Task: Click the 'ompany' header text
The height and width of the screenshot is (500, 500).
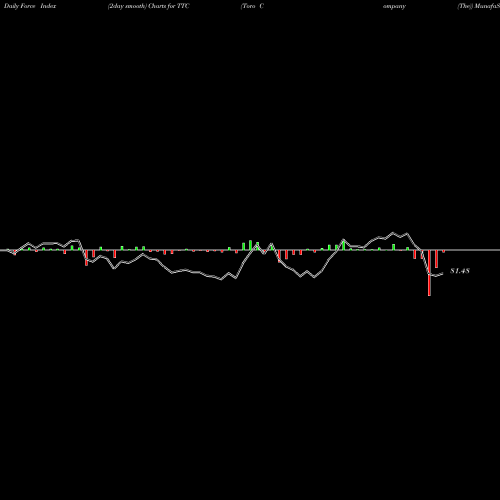Action: pyautogui.click(x=394, y=7)
